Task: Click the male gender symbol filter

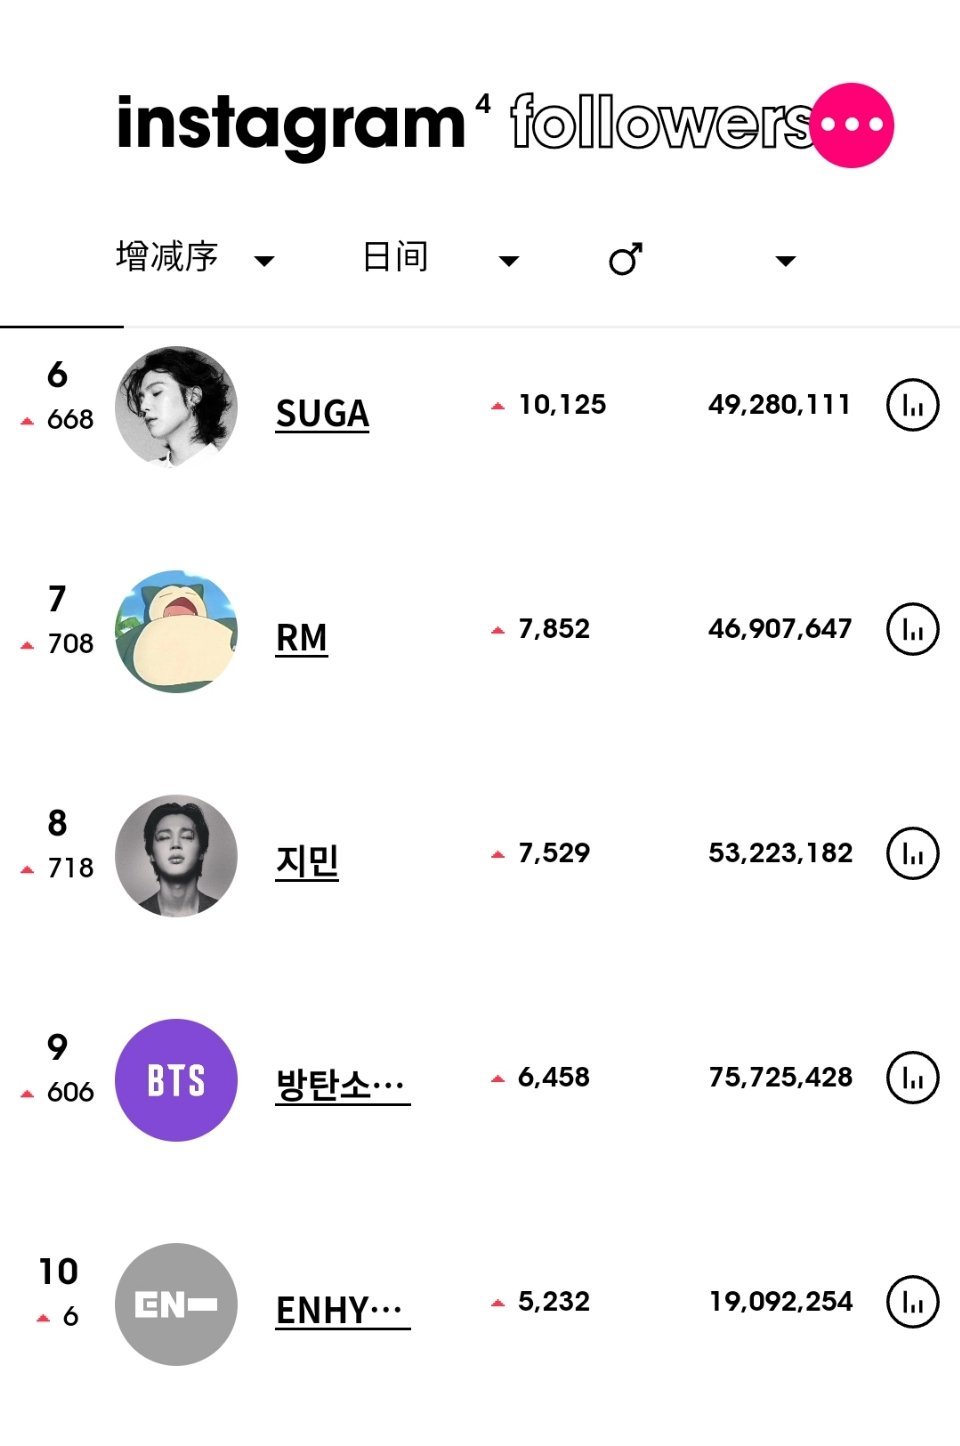Action: click(x=625, y=260)
